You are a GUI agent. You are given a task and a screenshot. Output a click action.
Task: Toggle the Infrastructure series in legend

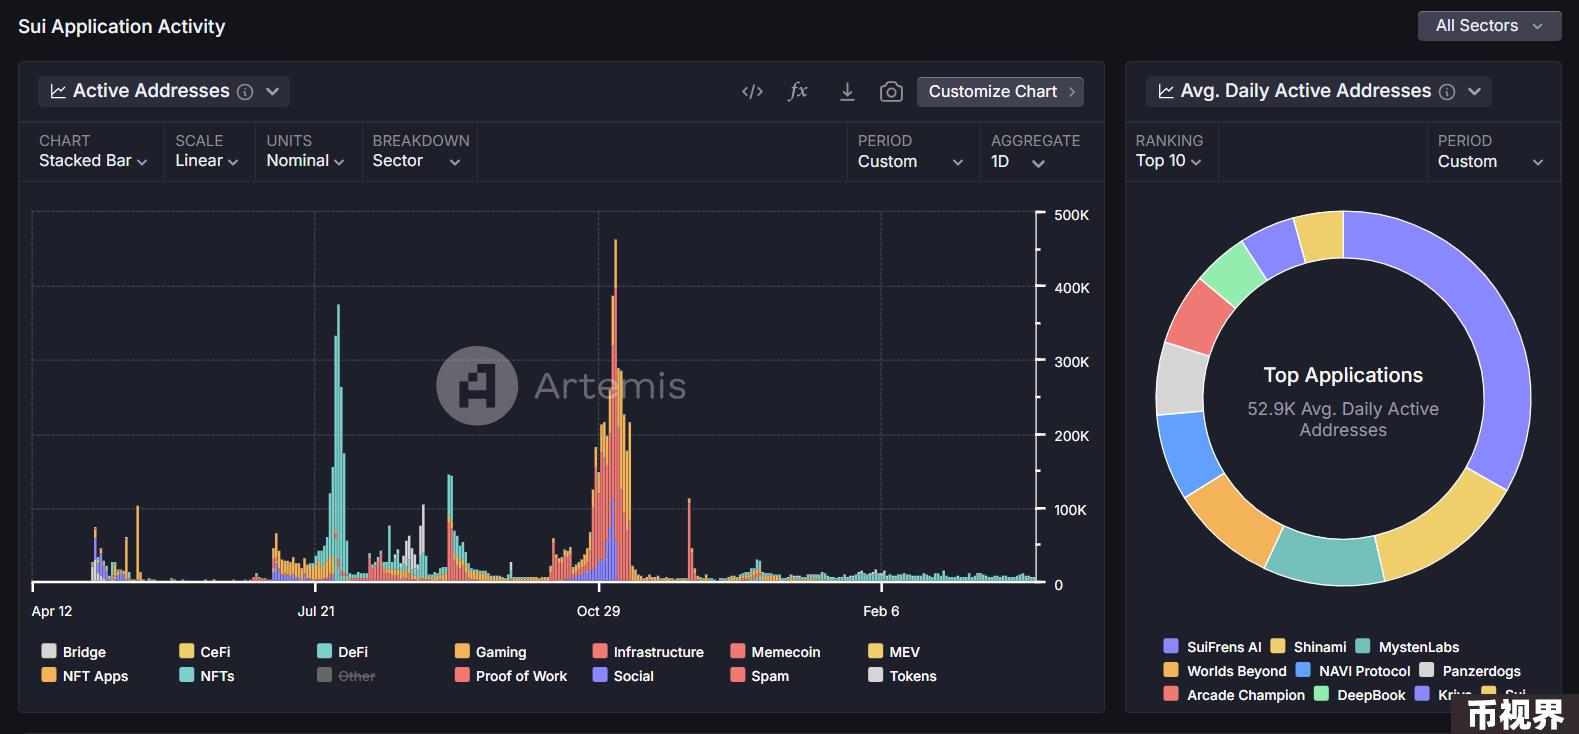point(648,652)
